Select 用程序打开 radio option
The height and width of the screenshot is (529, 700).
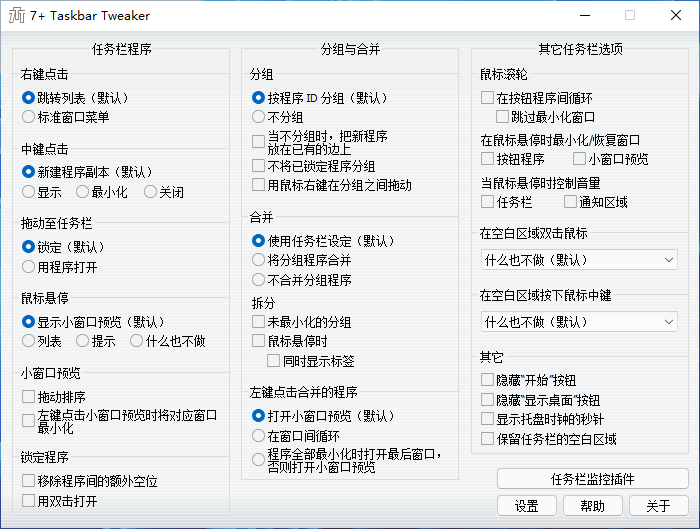(28, 267)
